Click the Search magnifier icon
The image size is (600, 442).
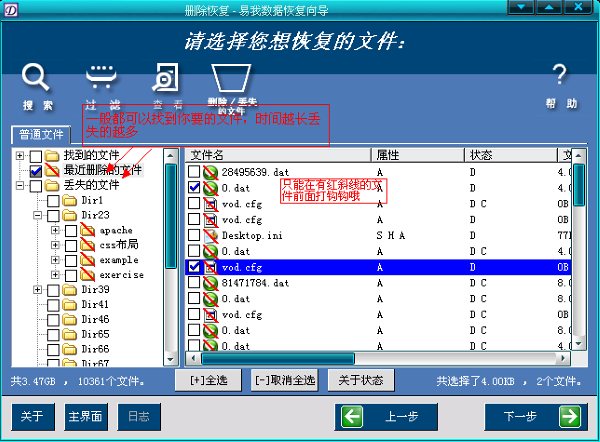[36, 77]
